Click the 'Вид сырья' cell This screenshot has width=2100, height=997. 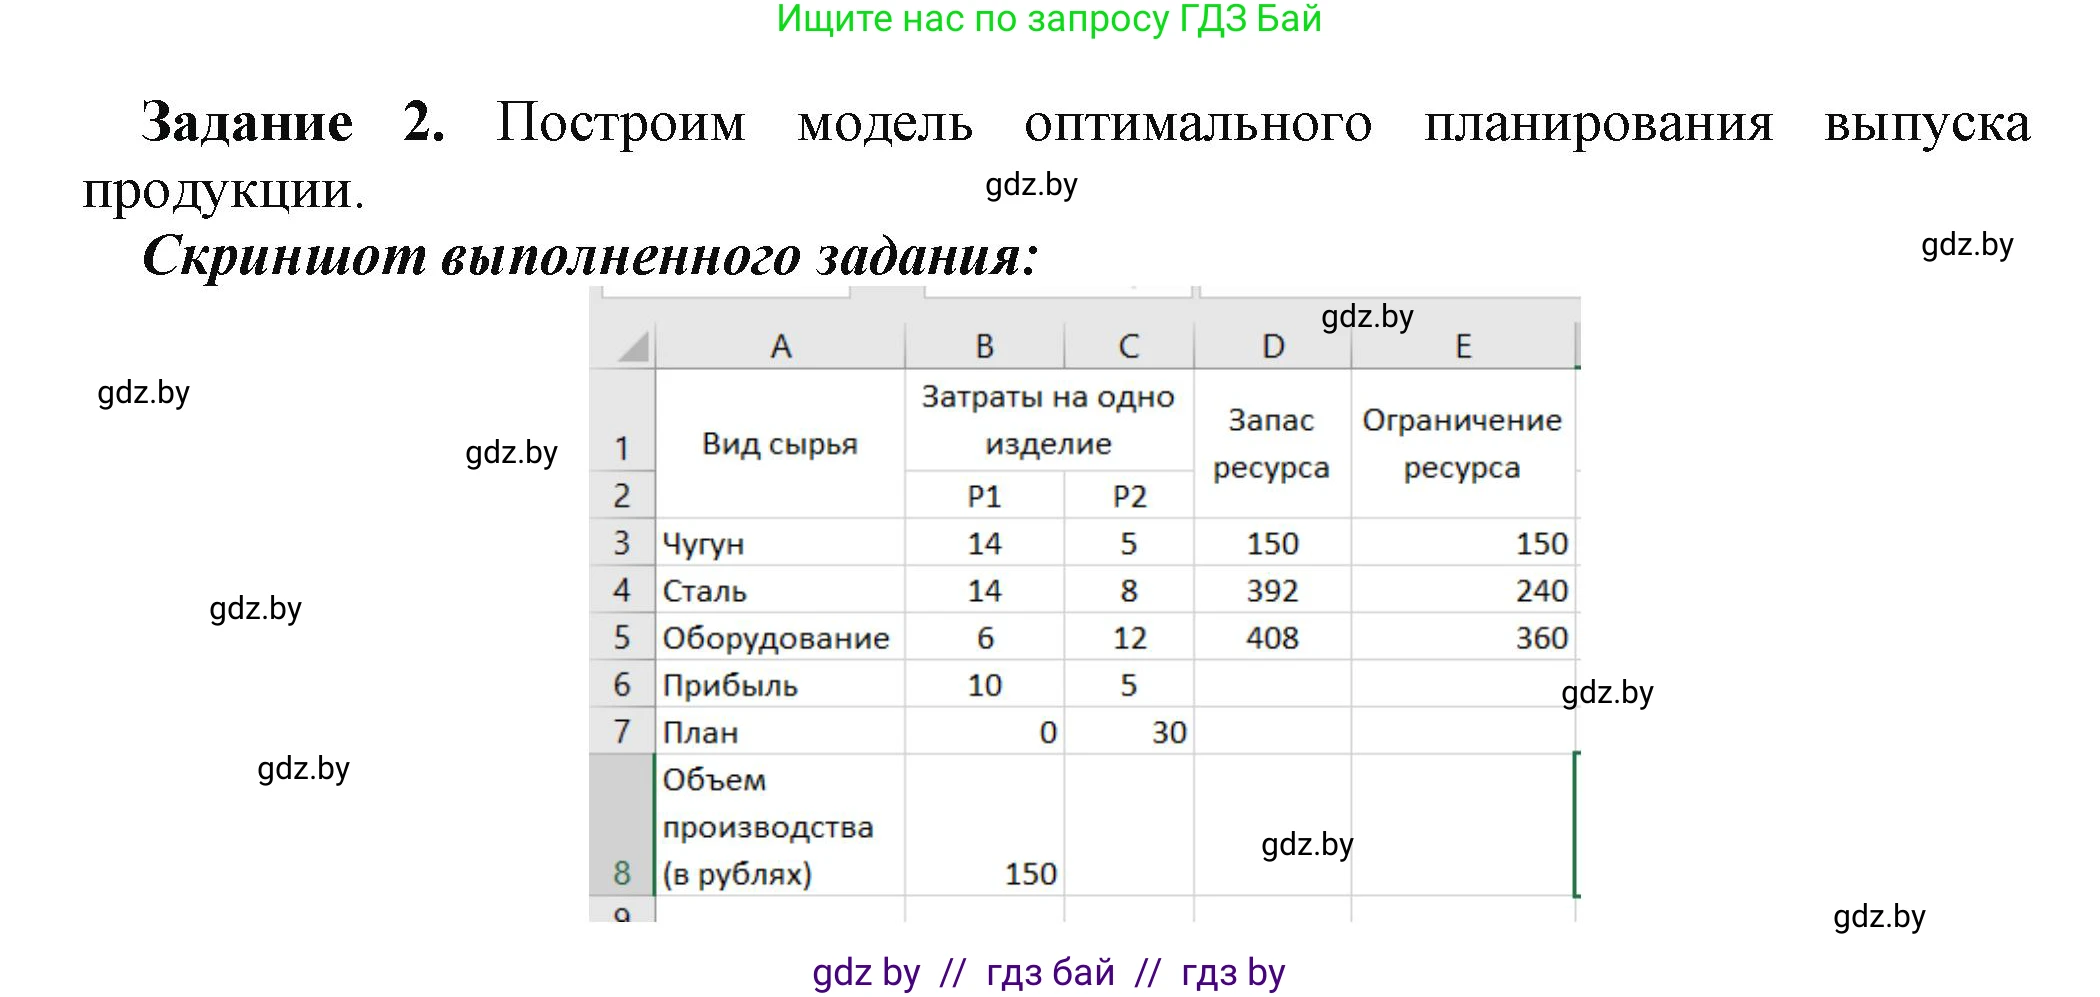tap(780, 444)
